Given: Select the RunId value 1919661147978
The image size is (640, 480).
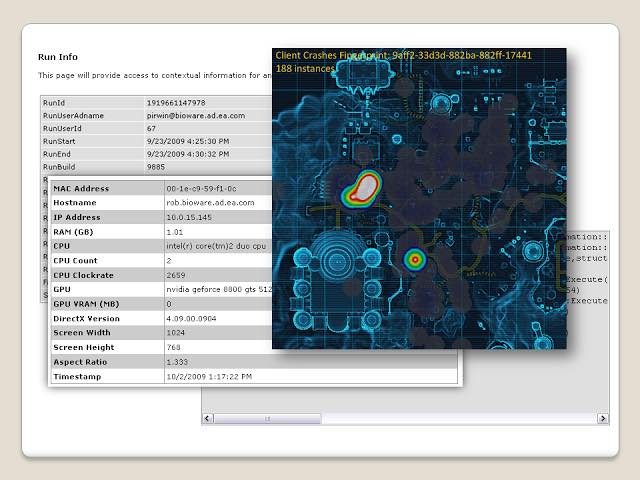Looking at the screenshot, I should (x=176, y=102).
